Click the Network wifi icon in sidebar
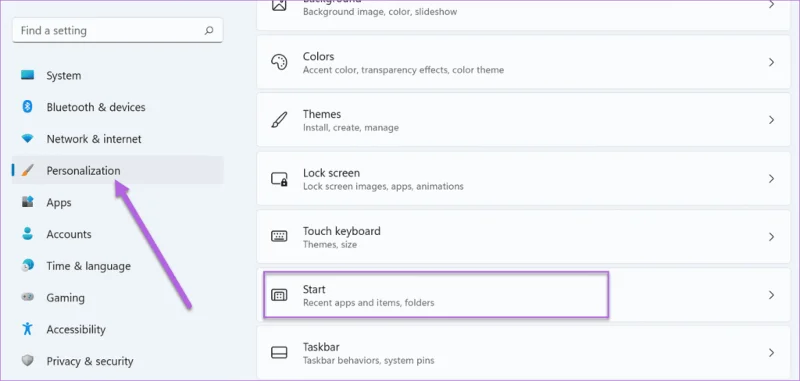The width and height of the screenshot is (800, 381). [28, 138]
